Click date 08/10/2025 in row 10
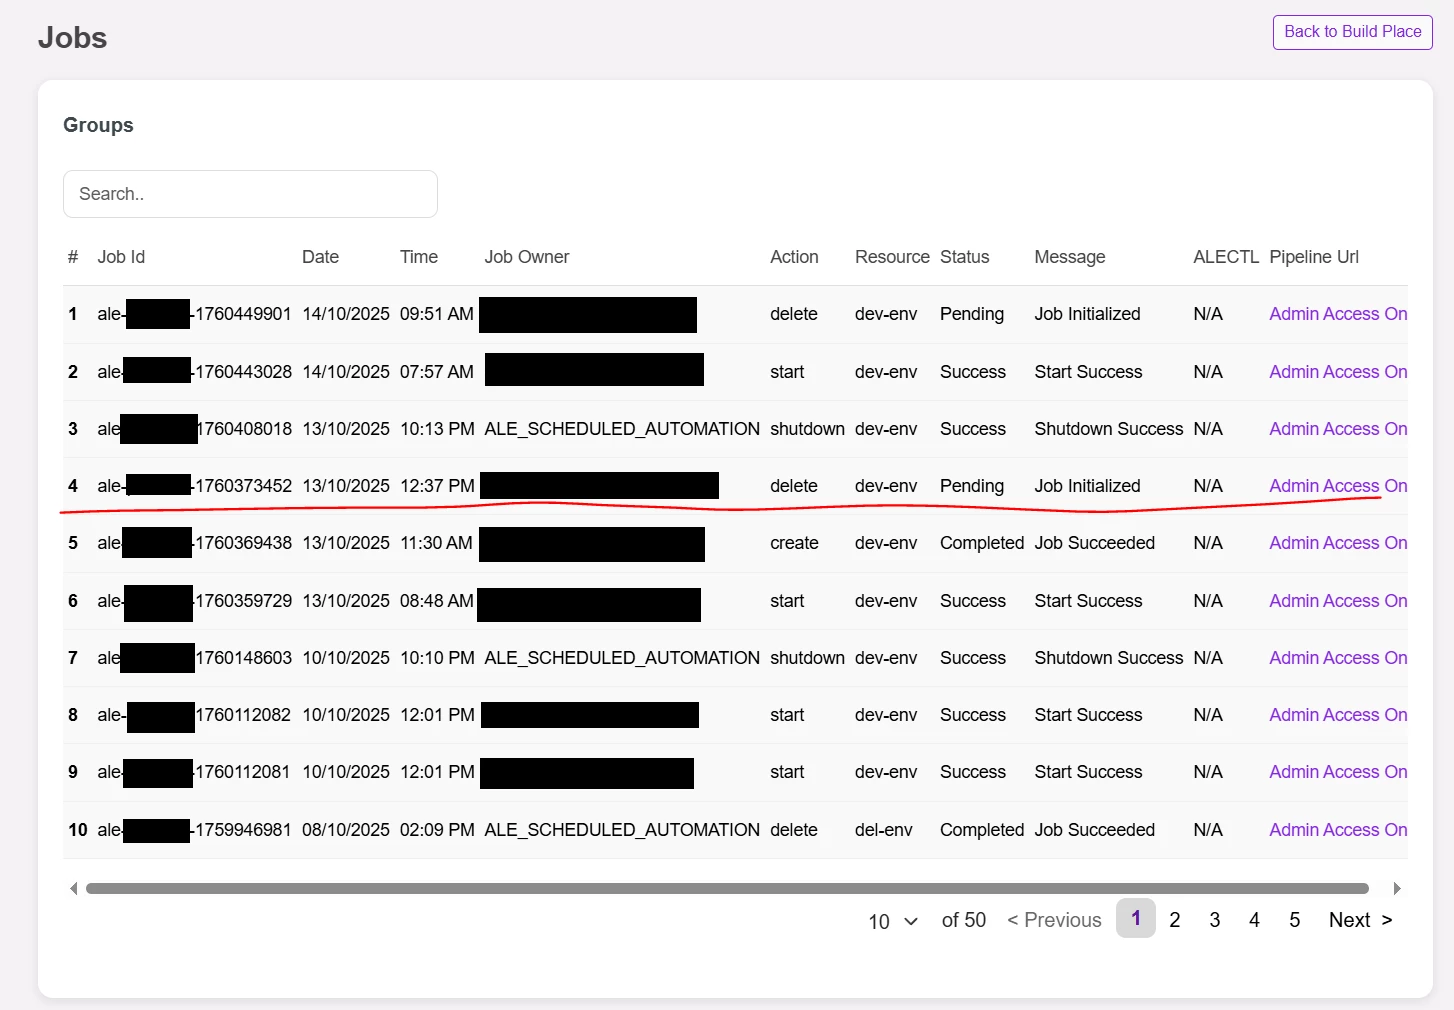The height and width of the screenshot is (1010, 1454). click(346, 830)
